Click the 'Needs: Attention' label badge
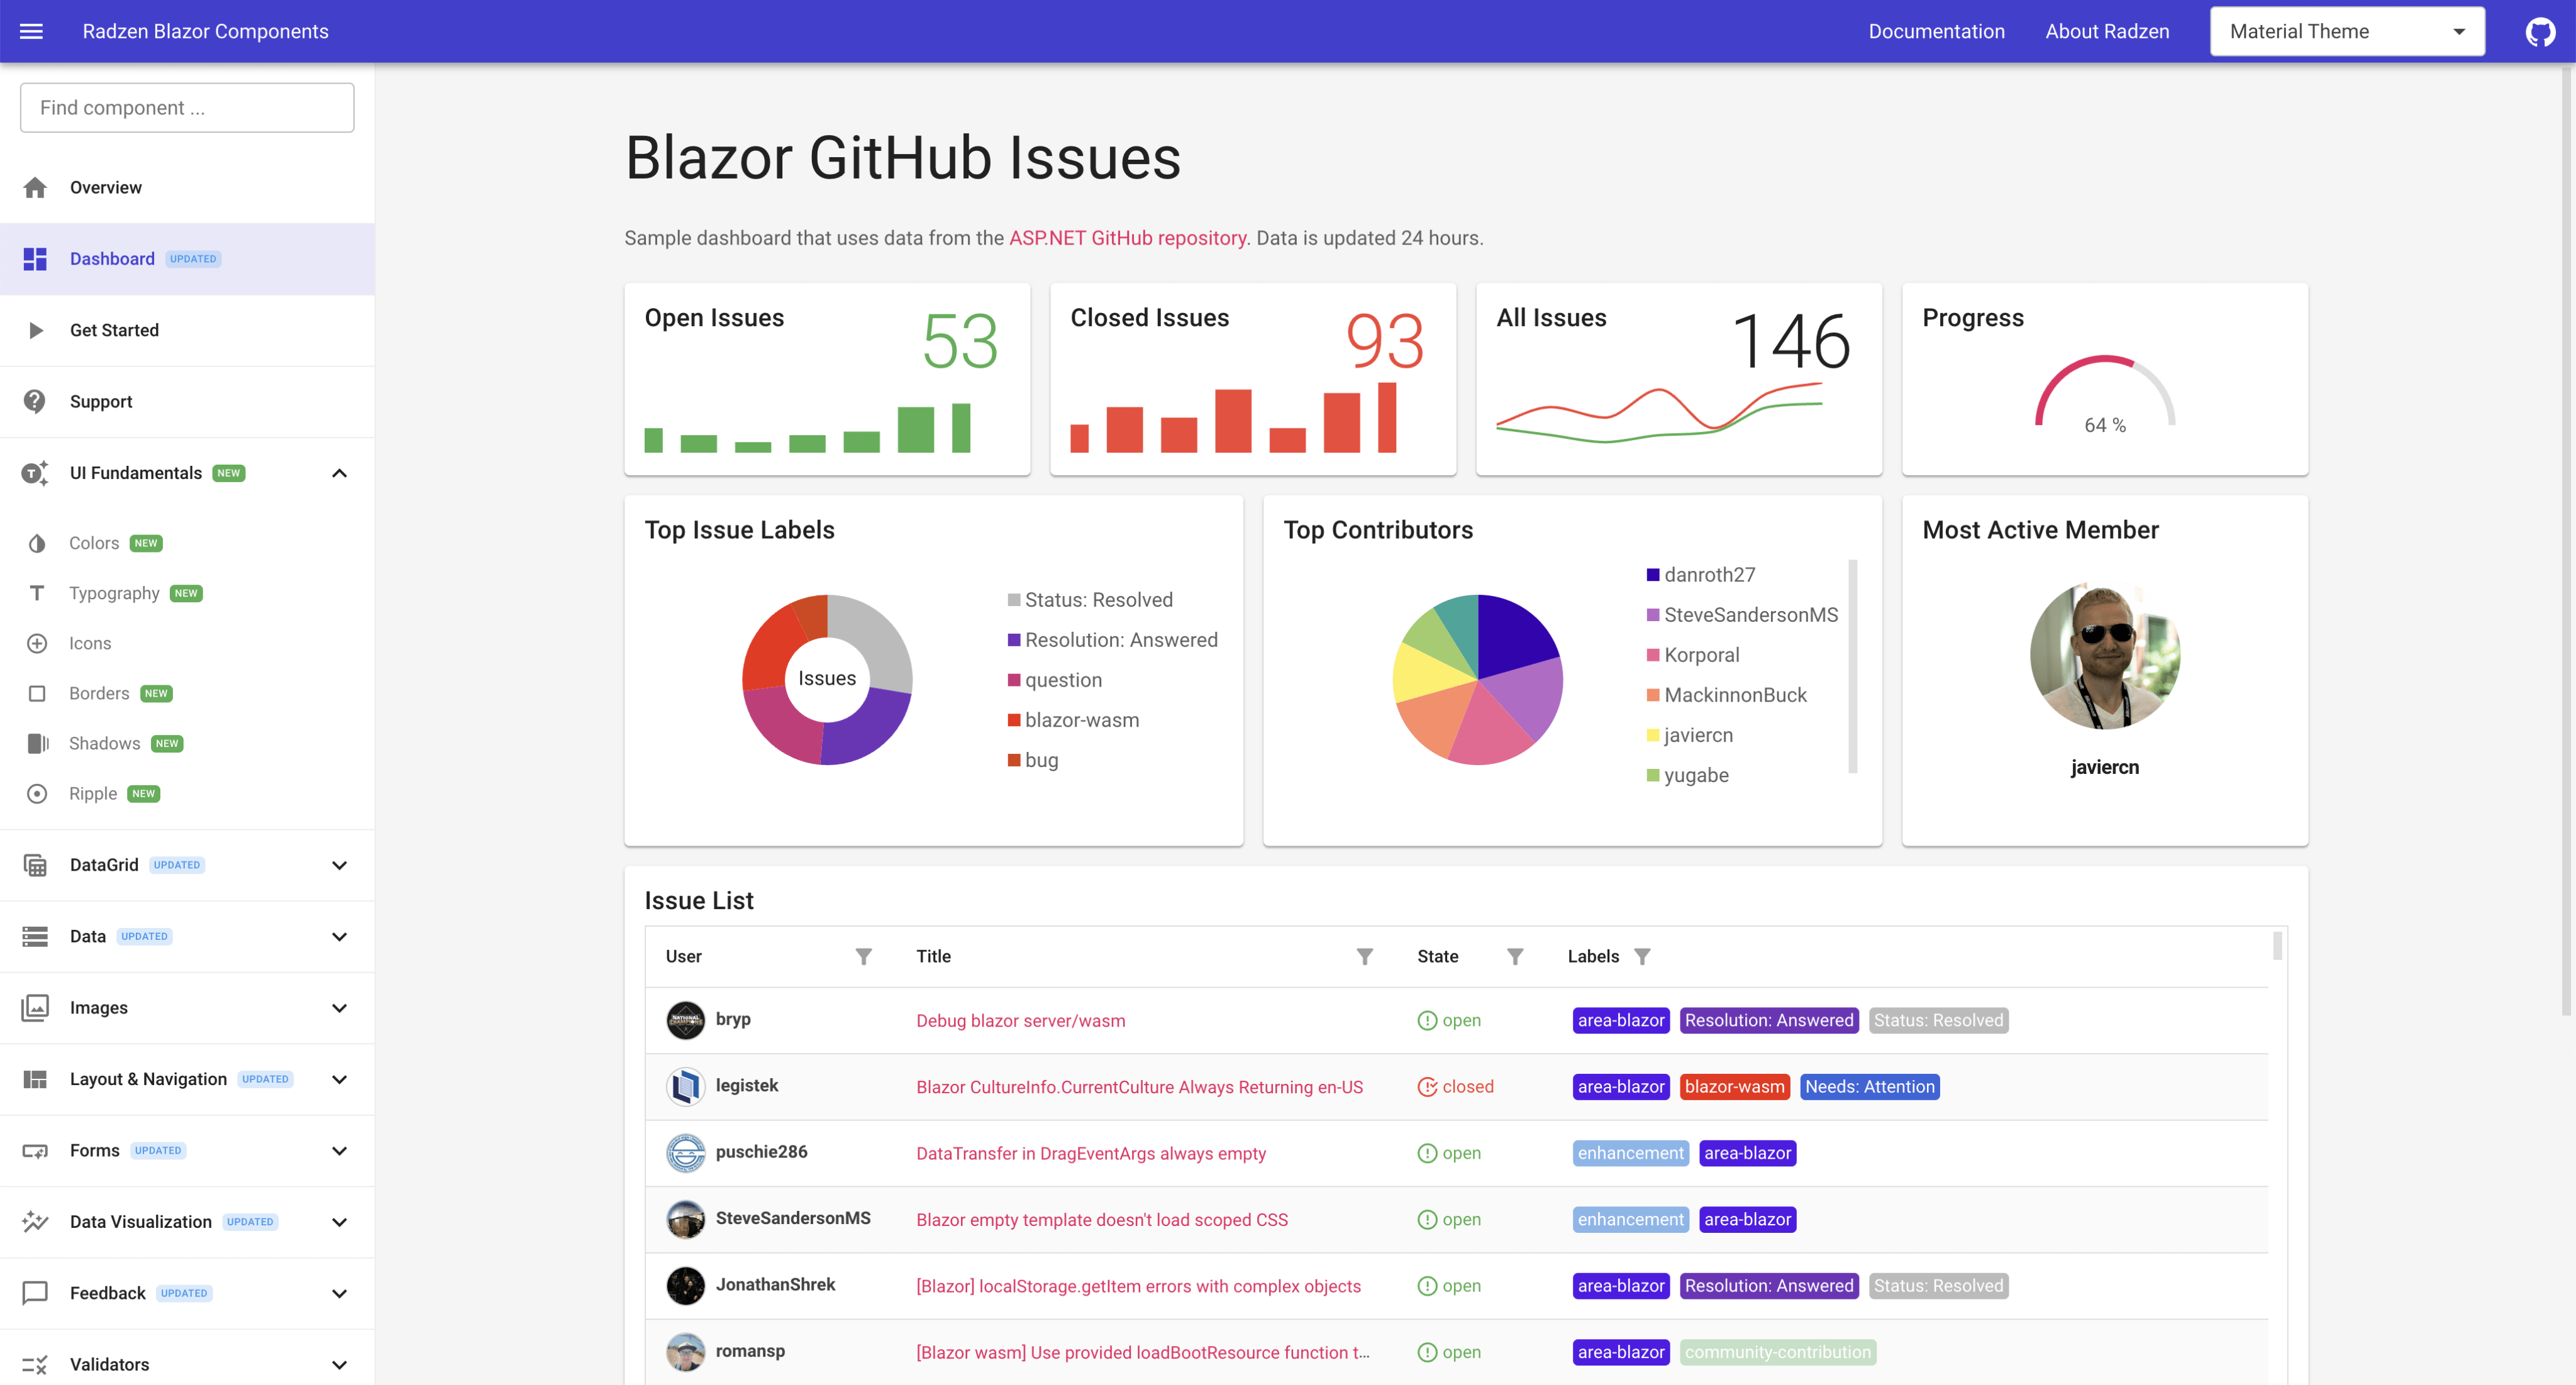 (x=1869, y=1087)
